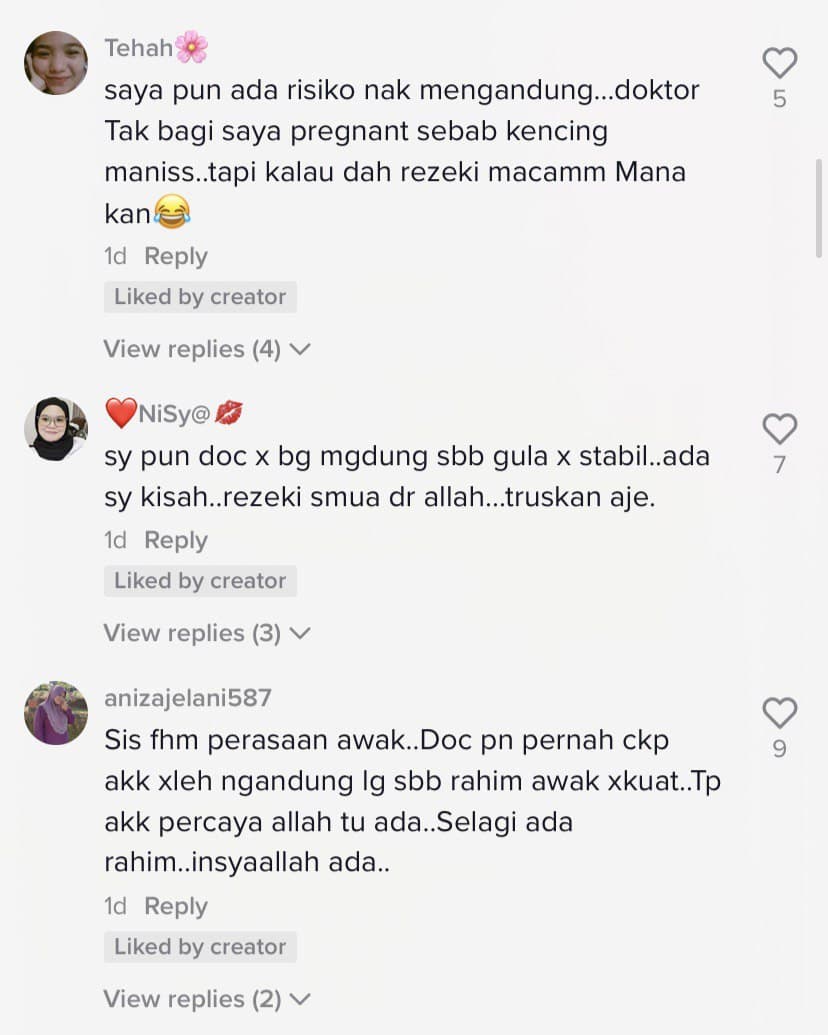Reply to Tehah's comment
The height and width of the screenshot is (1035, 828).
(176, 256)
